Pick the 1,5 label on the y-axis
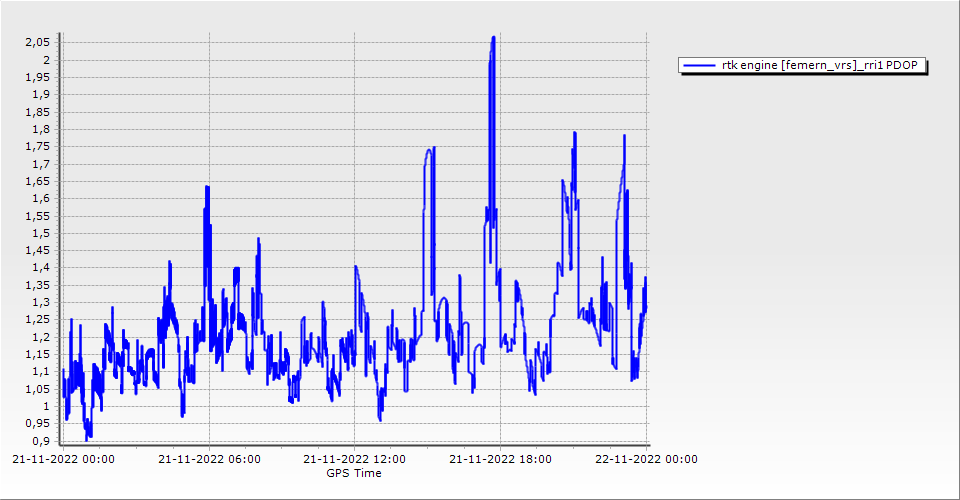Screen dimensions: 960x500 coord(41,233)
